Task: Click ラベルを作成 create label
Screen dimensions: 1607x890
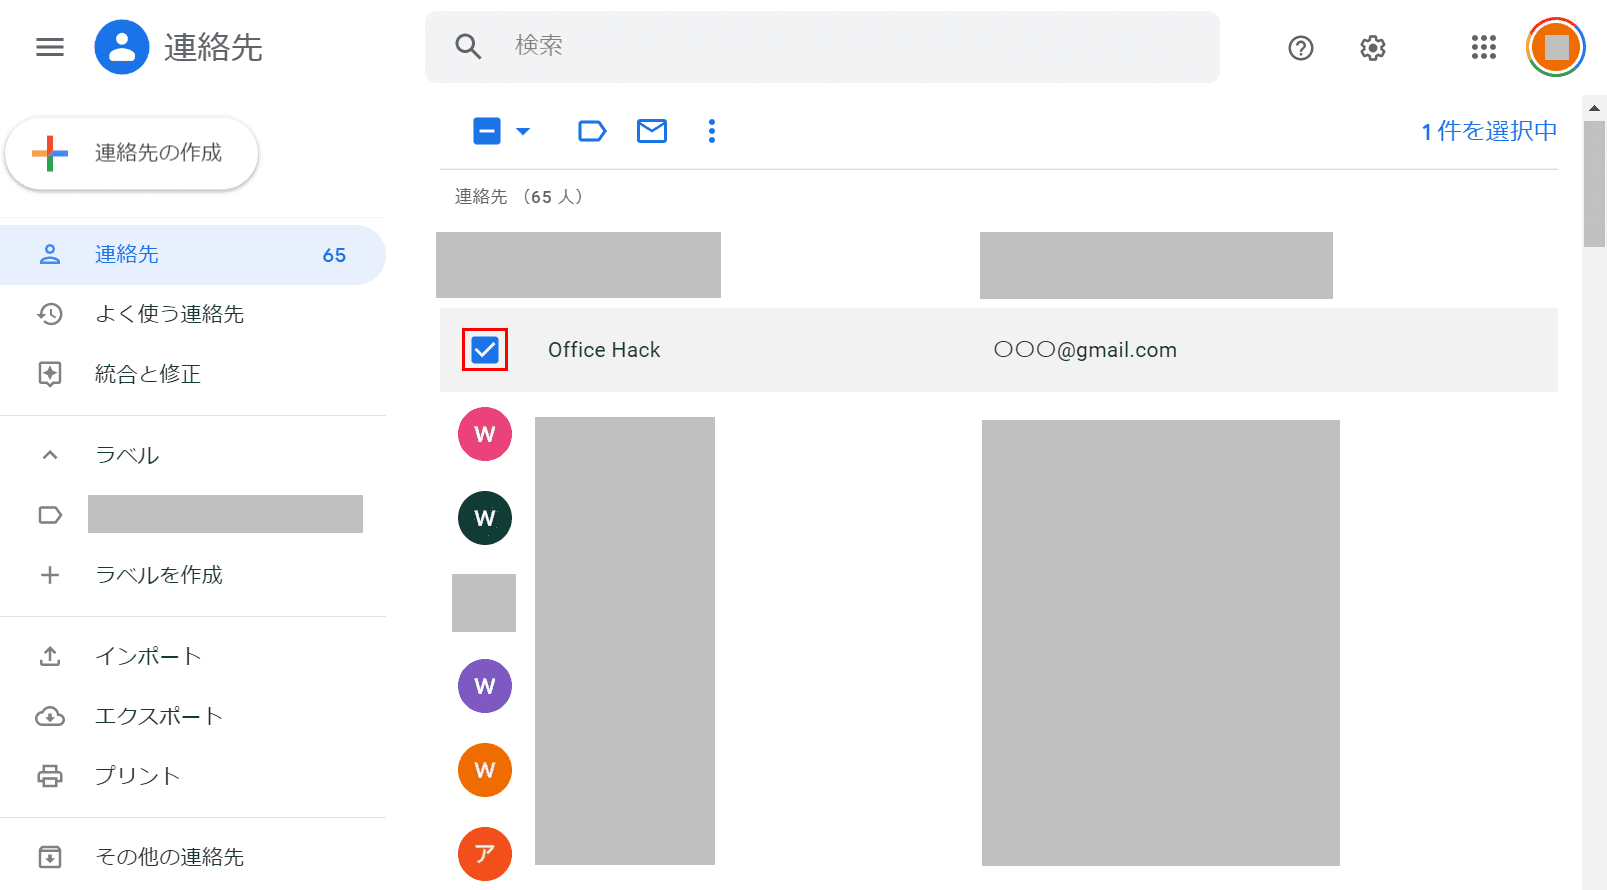Action: (159, 575)
